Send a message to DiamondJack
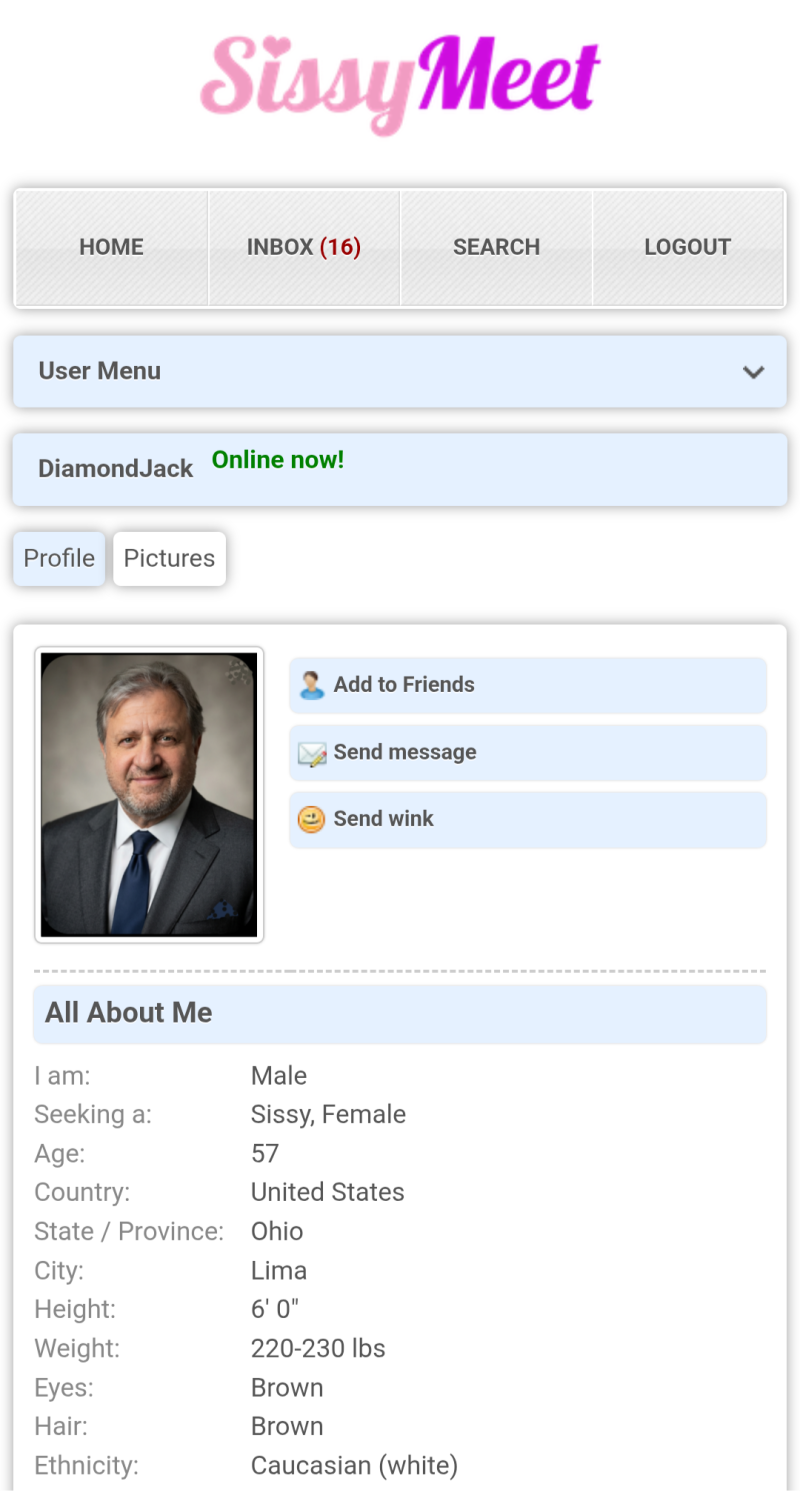The height and width of the screenshot is (1504, 800). click(x=528, y=752)
